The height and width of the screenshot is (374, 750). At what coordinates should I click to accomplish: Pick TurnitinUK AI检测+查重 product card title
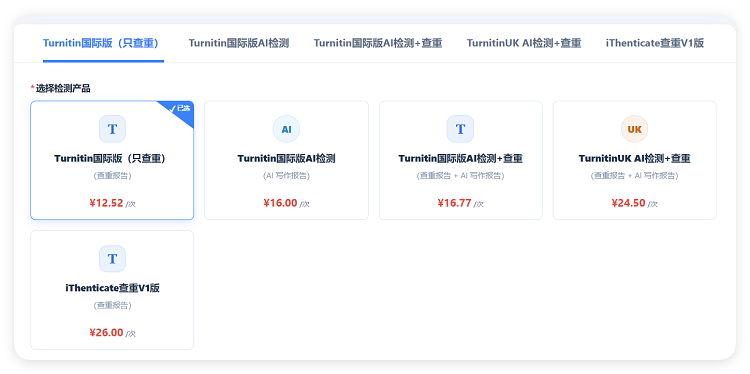(635, 159)
